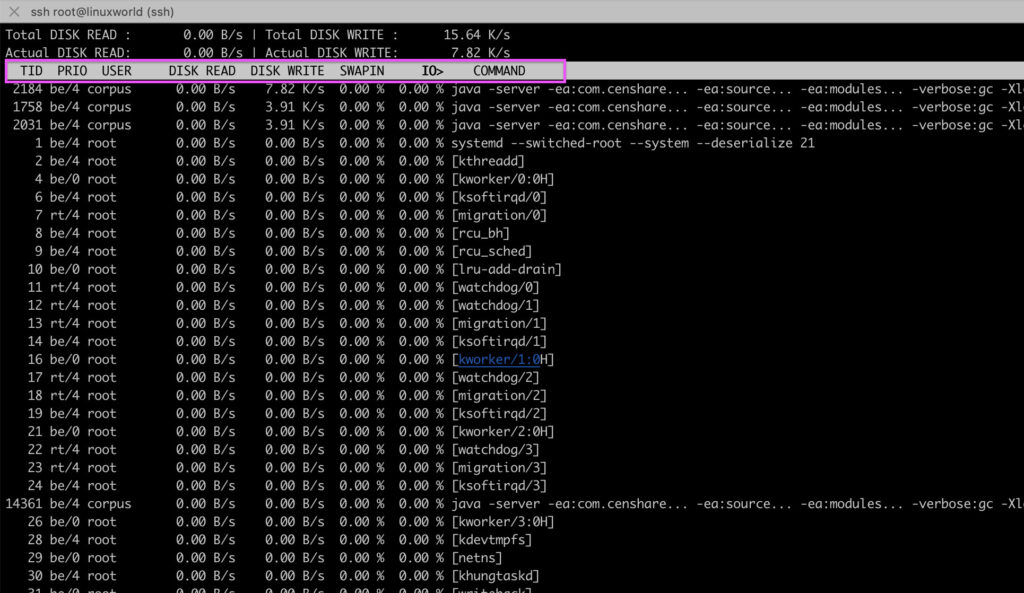Sort by the PRIO column header
Screen dimensions: 1024x593
[70, 70]
